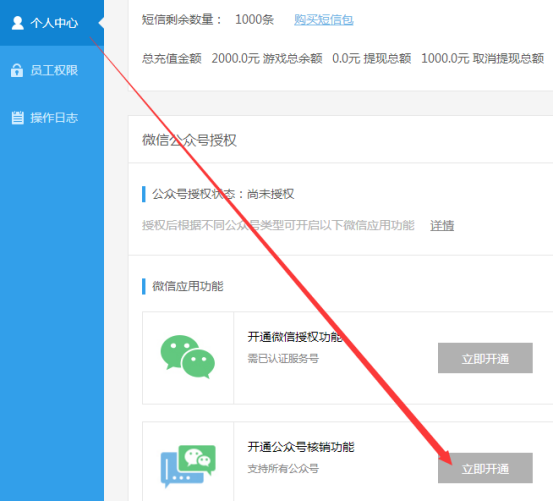Click 立即开通 for 开通公众号核销功能
The height and width of the screenshot is (501, 554).
pyautogui.click(x=485, y=468)
